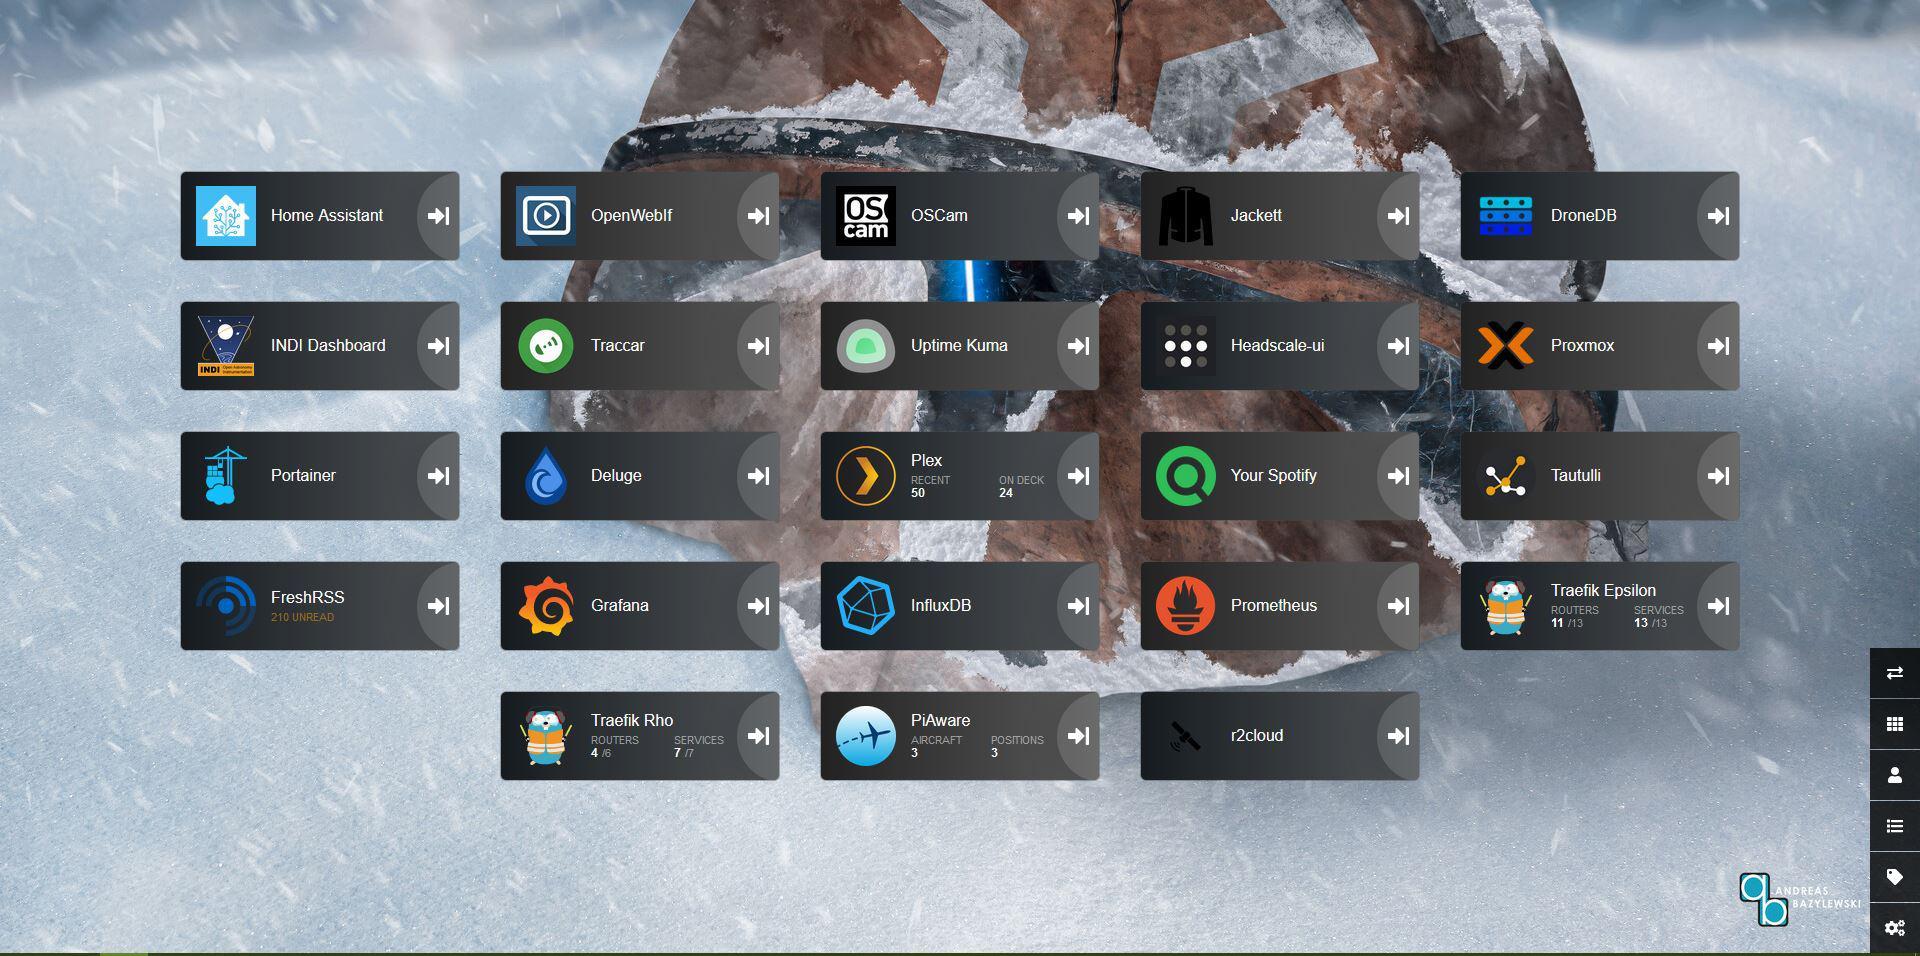1920x956 pixels.
Task: Click the arrow button on Traccar tile
Action: (x=759, y=346)
